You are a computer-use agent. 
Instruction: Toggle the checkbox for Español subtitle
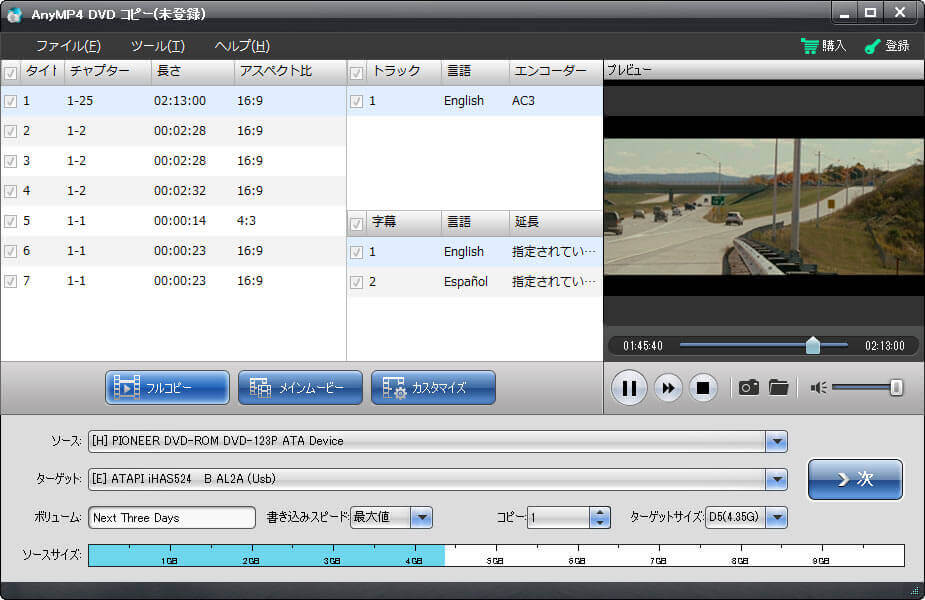(x=357, y=282)
